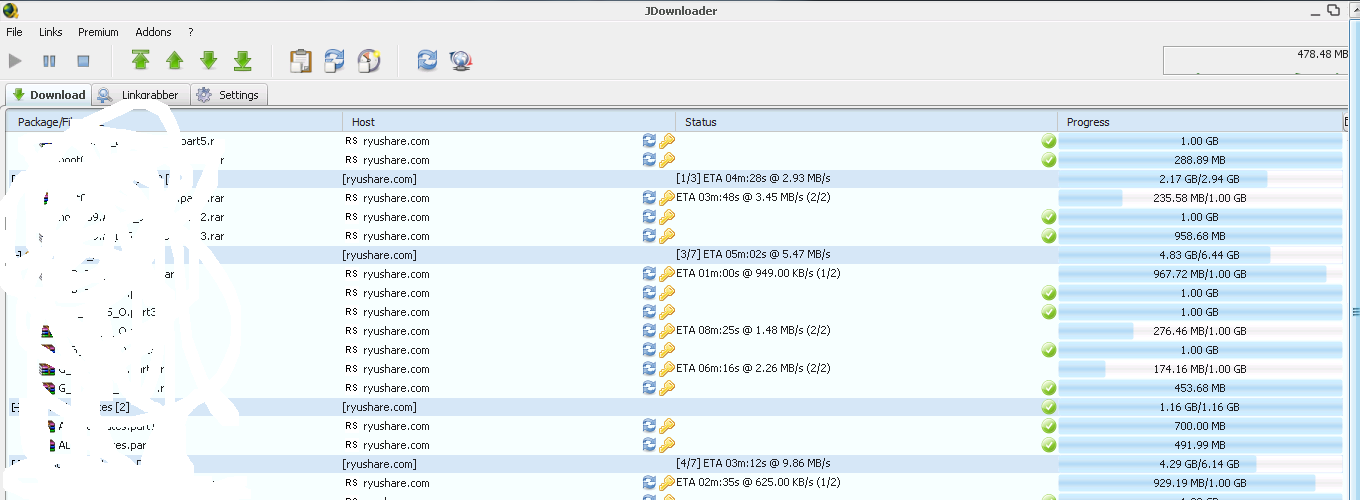This screenshot has width=1360, height=500.
Task: Click progress bar showing 235.58 MB/1.00 GB
Action: [1199, 198]
